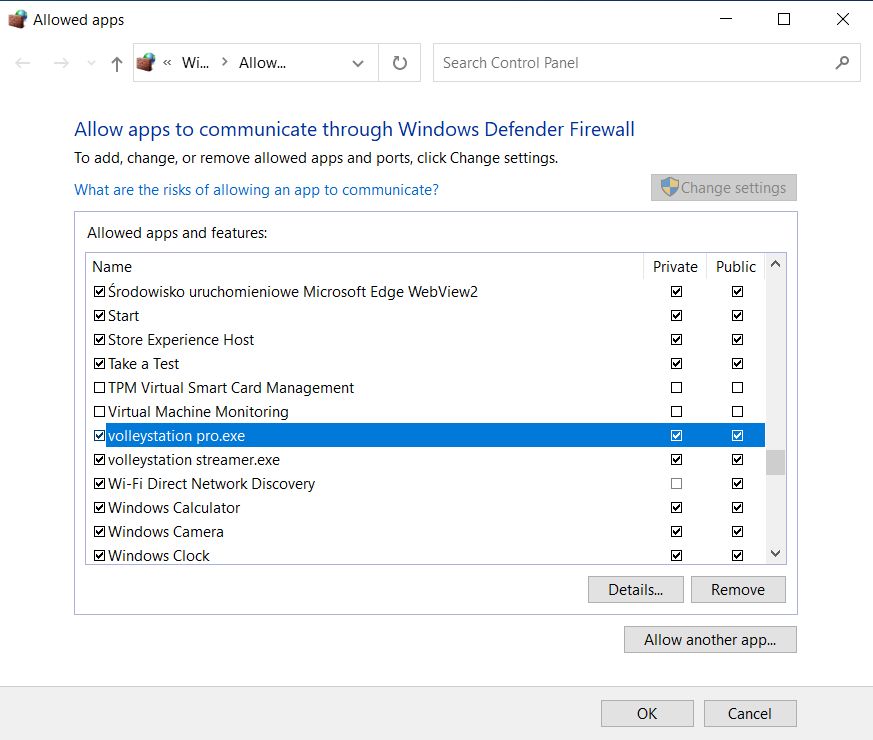Click Allow another app button
Screen dimensions: 873x740
pos(710,640)
